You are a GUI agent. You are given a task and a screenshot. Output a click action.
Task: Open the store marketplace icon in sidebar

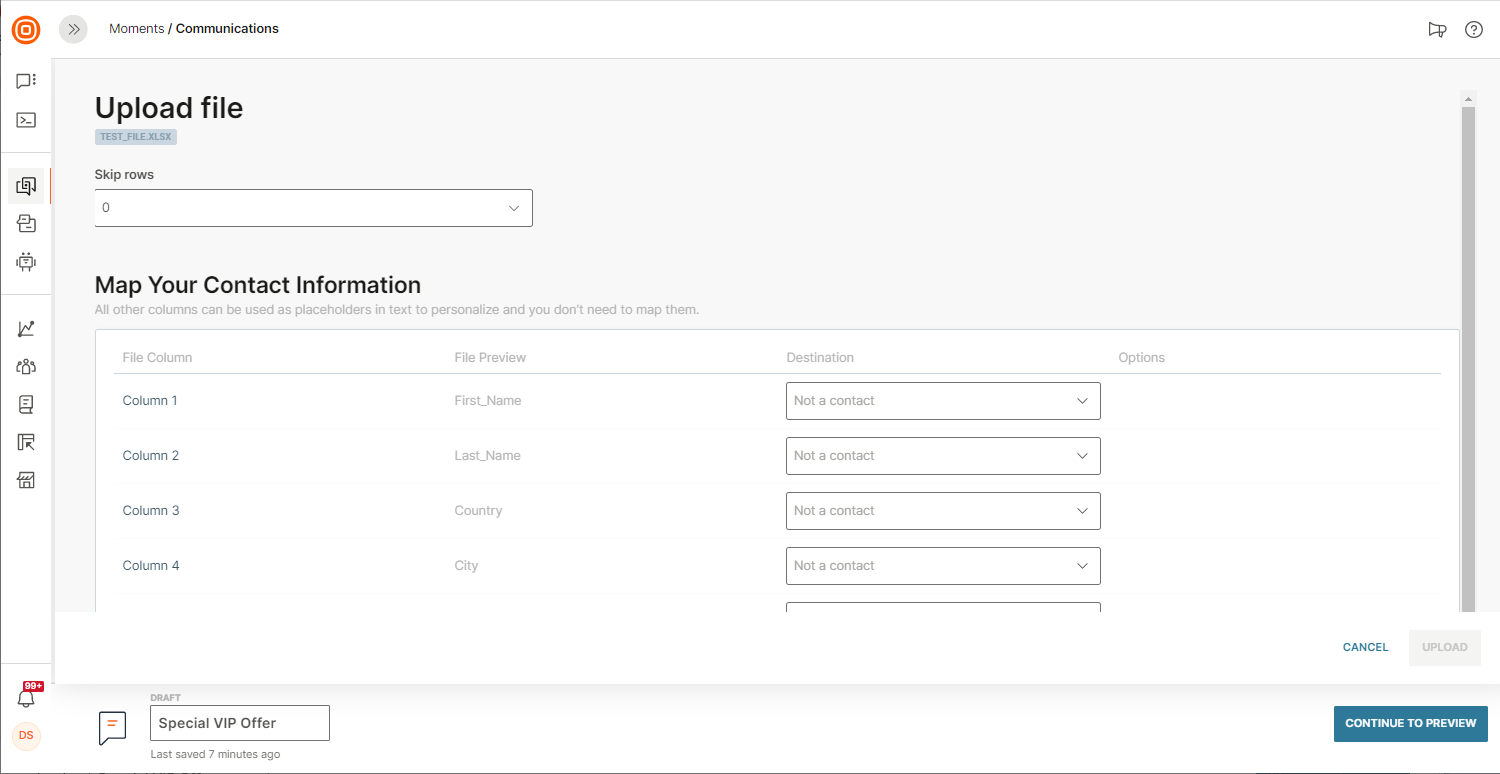click(26, 481)
